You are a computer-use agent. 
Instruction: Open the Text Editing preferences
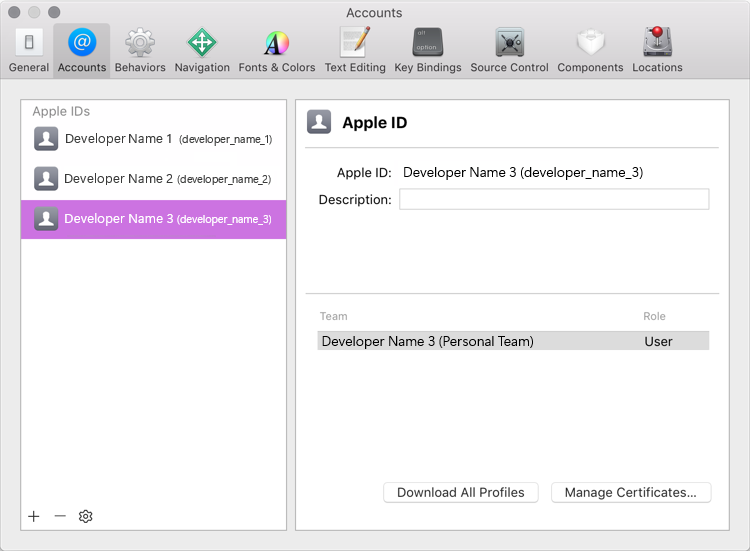tap(355, 50)
